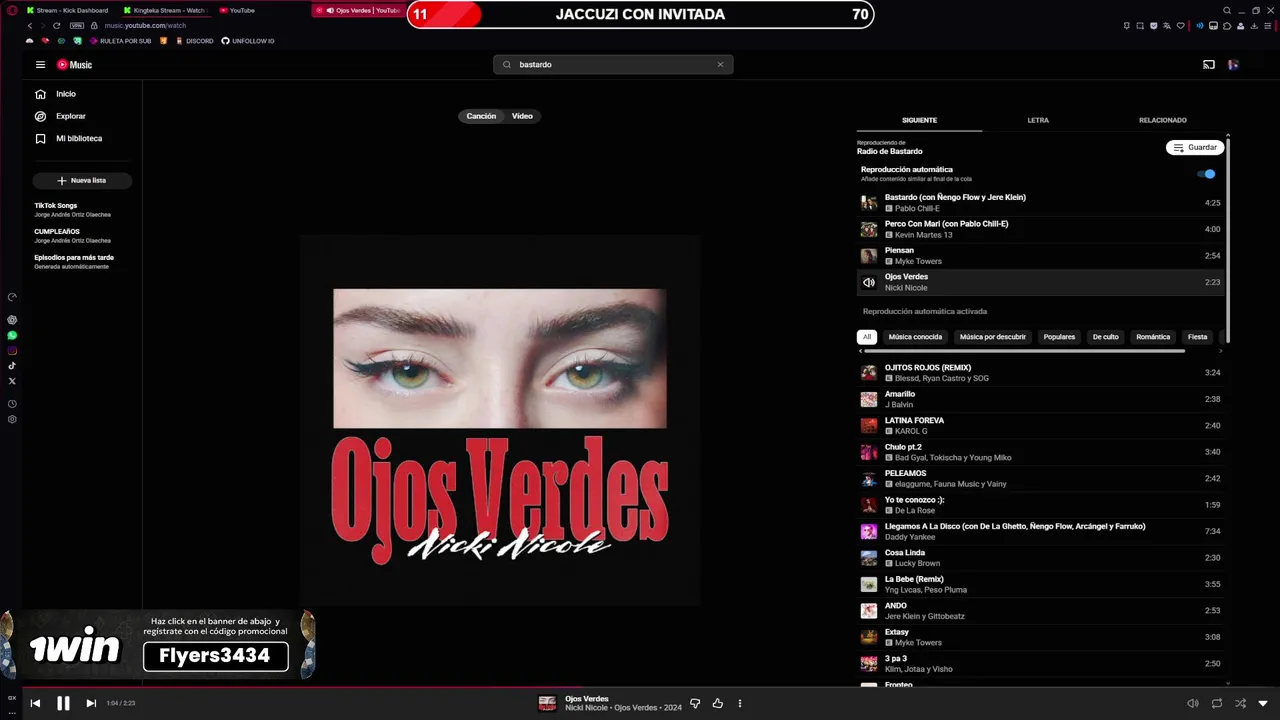This screenshot has height=720, width=1280.
Task: Play Chulo pt.2 track
Action: pos(1040,452)
